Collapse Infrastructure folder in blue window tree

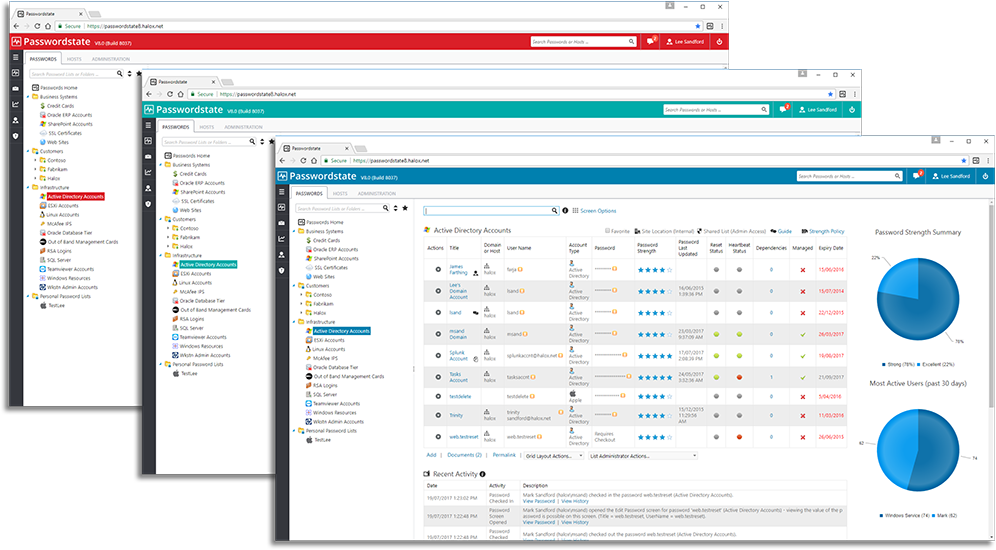[x=294, y=322]
